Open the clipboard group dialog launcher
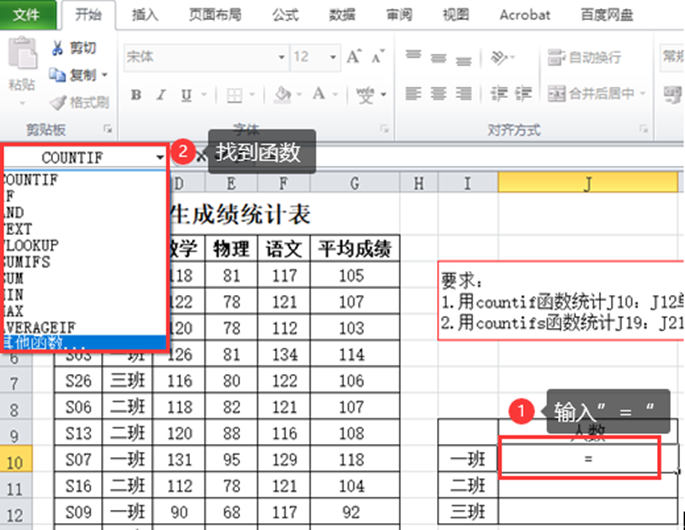The width and height of the screenshot is (685, 530). (x=107, y=128)
